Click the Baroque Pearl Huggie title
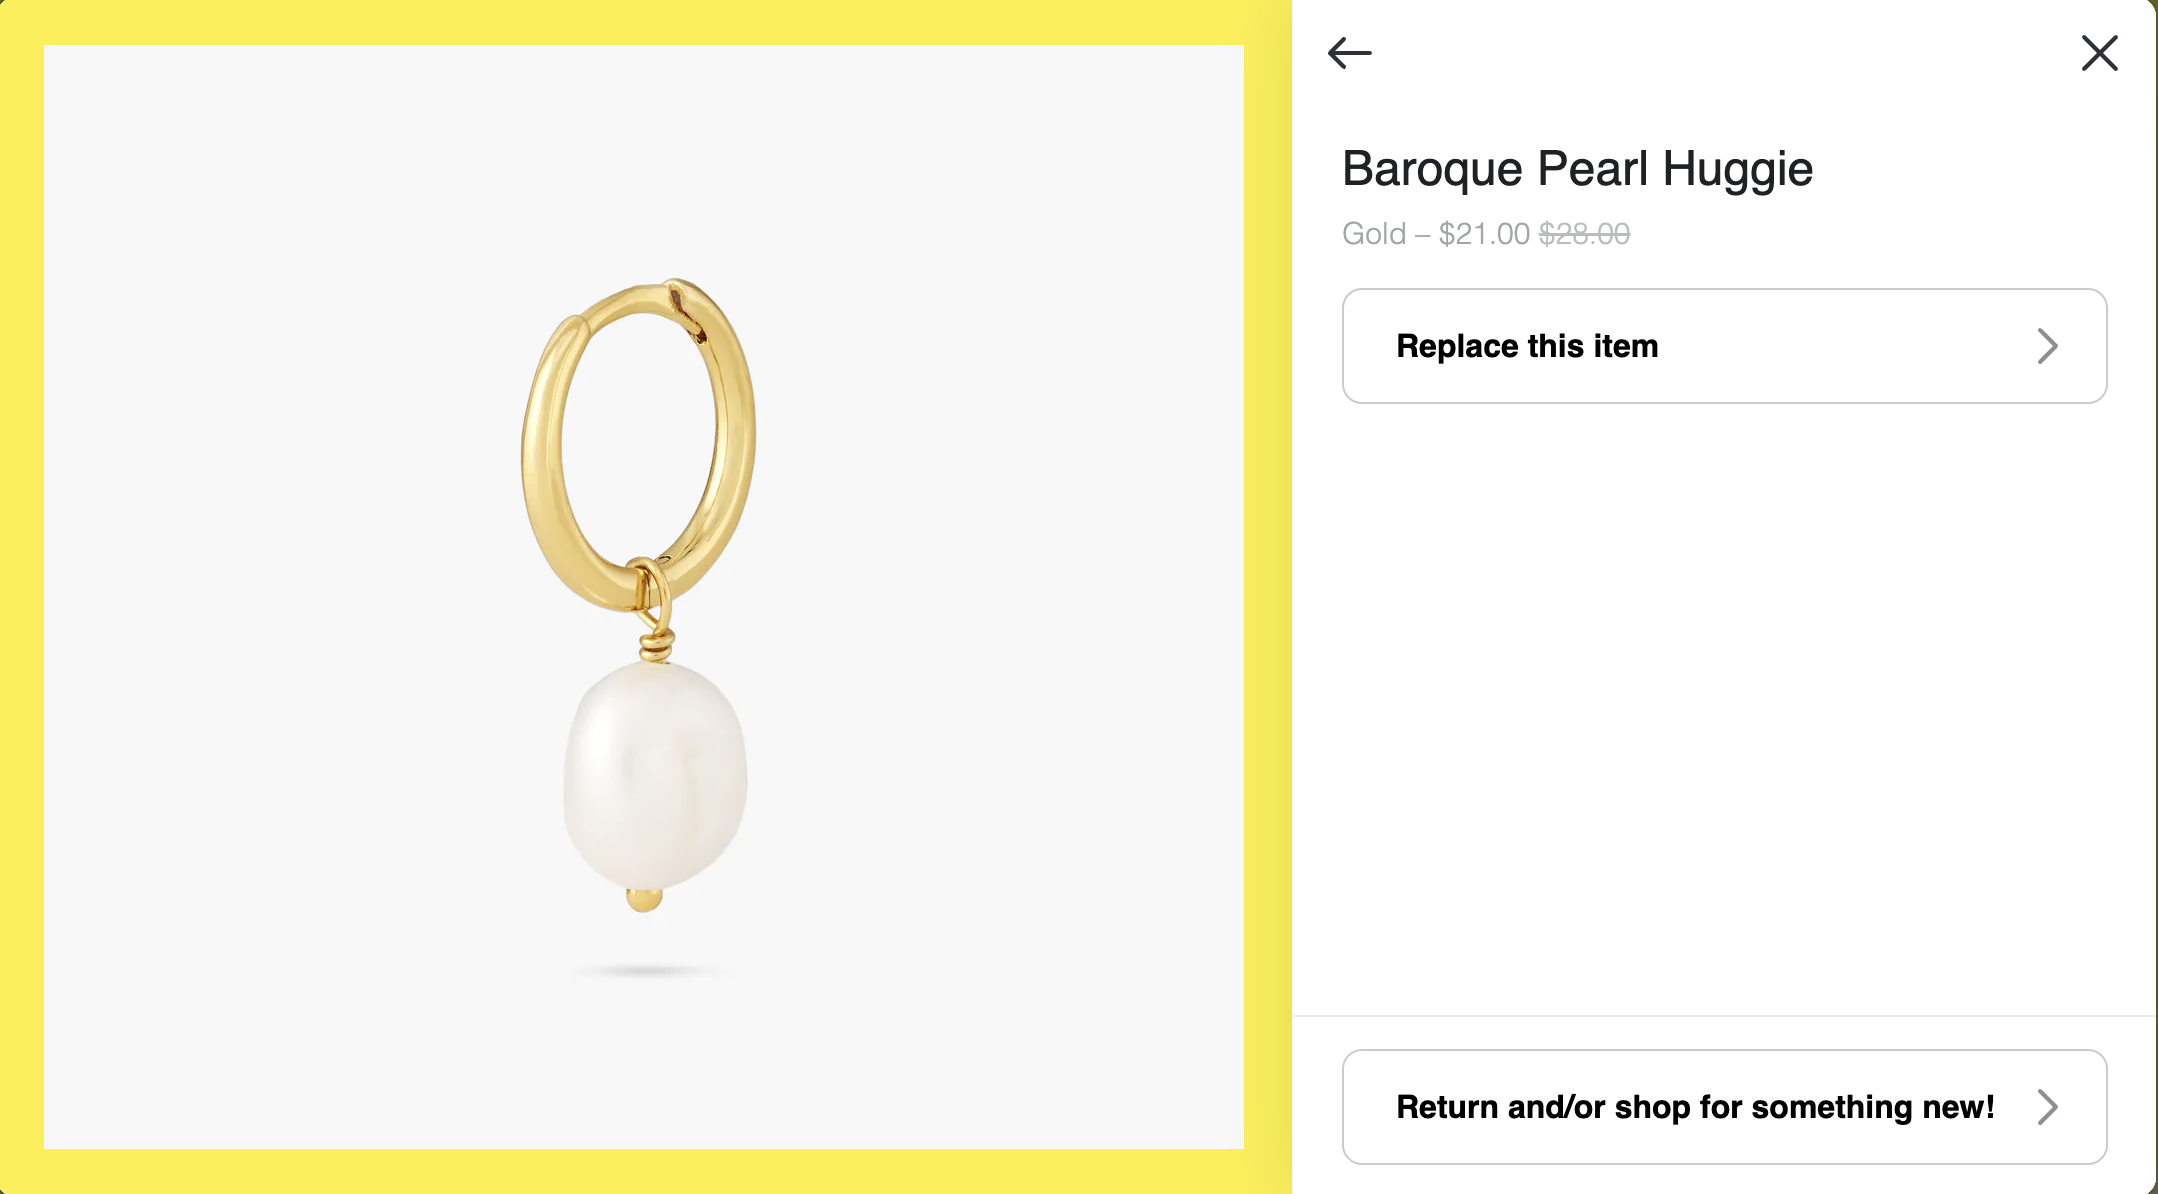This screenshot has width=2158, height=1194. [1577, 168]
